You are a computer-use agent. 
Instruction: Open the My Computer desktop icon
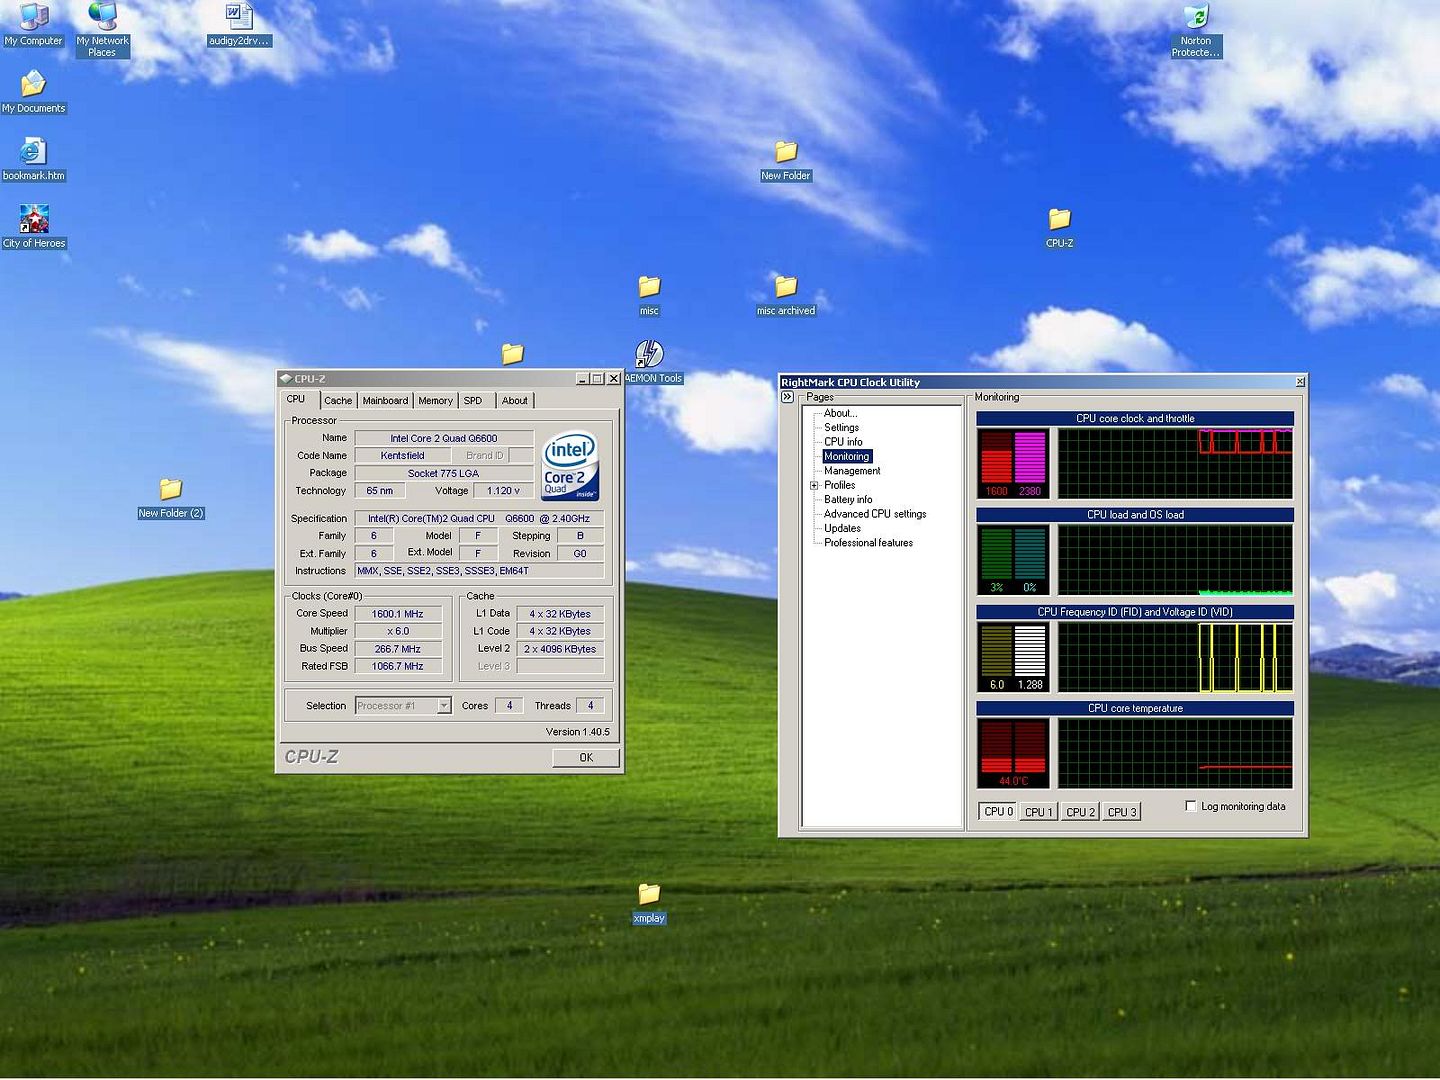pos(33,18)
